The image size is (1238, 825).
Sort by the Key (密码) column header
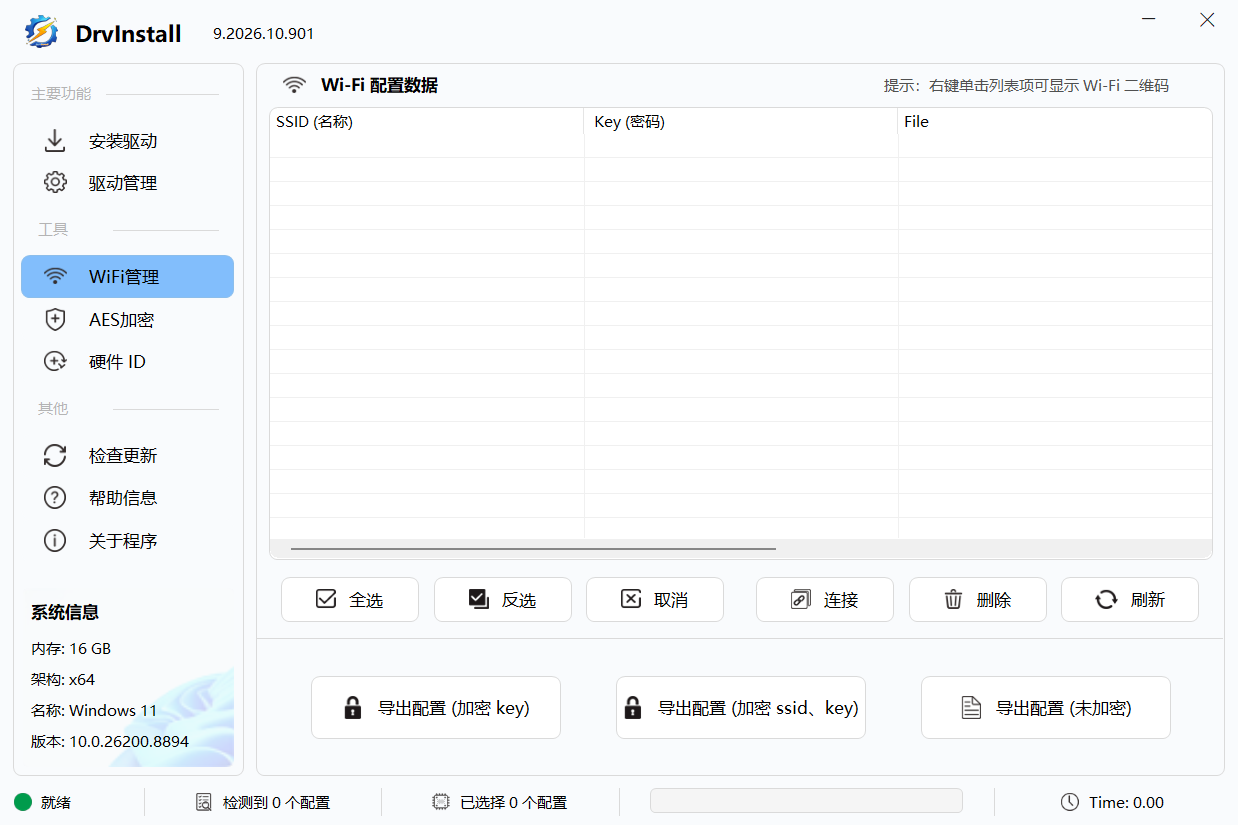[741, 122]
